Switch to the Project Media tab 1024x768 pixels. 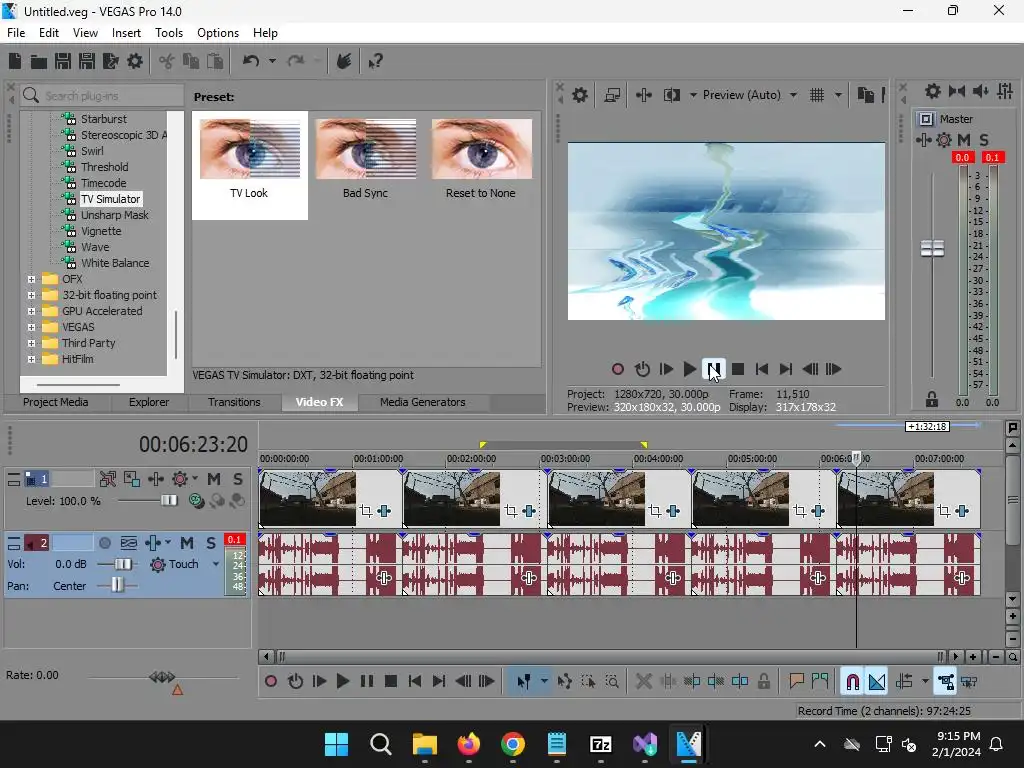click(56, 402)
